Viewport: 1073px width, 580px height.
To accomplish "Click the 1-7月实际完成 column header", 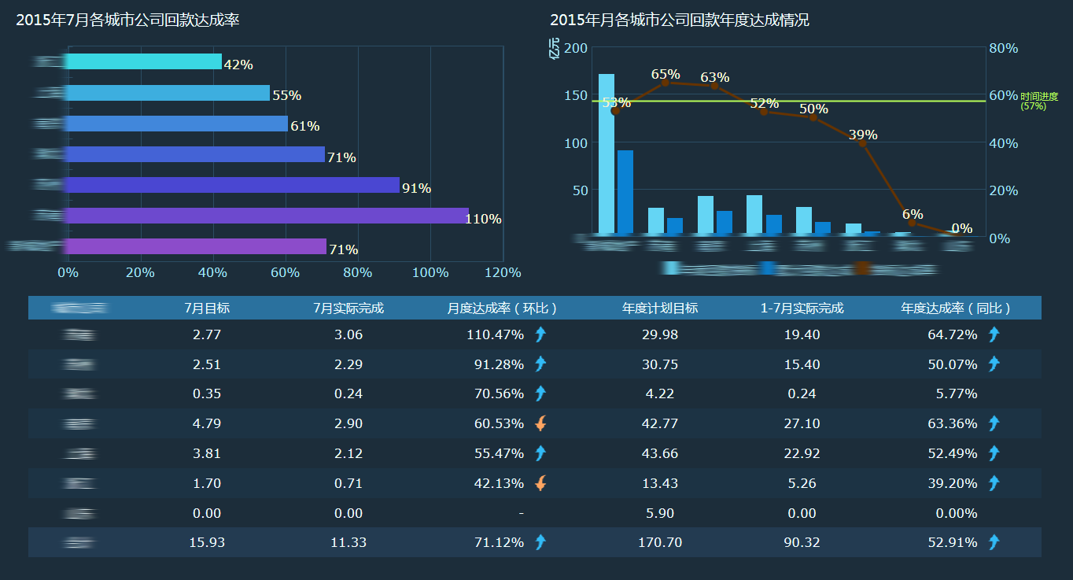I will 801,308.
